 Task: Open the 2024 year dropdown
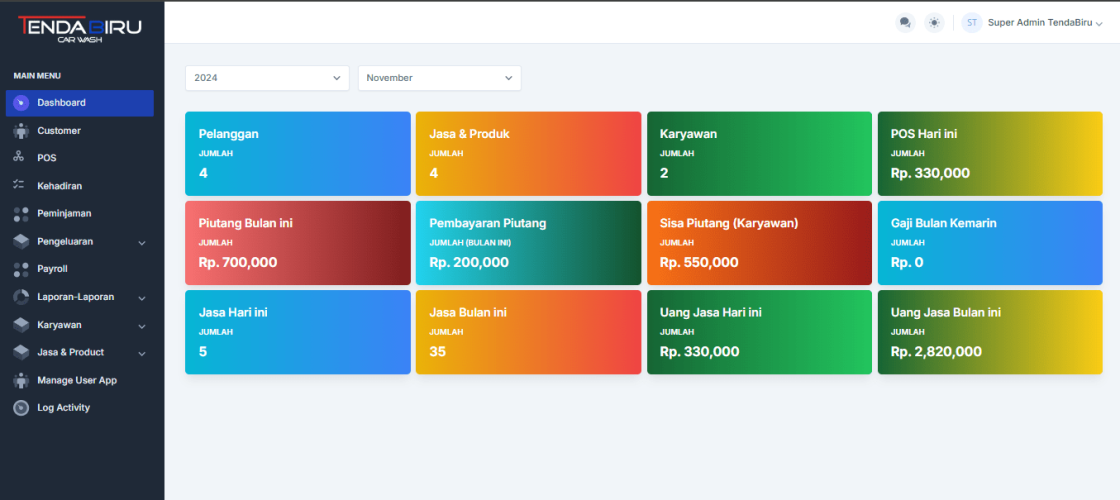click(x=267, y=78)
